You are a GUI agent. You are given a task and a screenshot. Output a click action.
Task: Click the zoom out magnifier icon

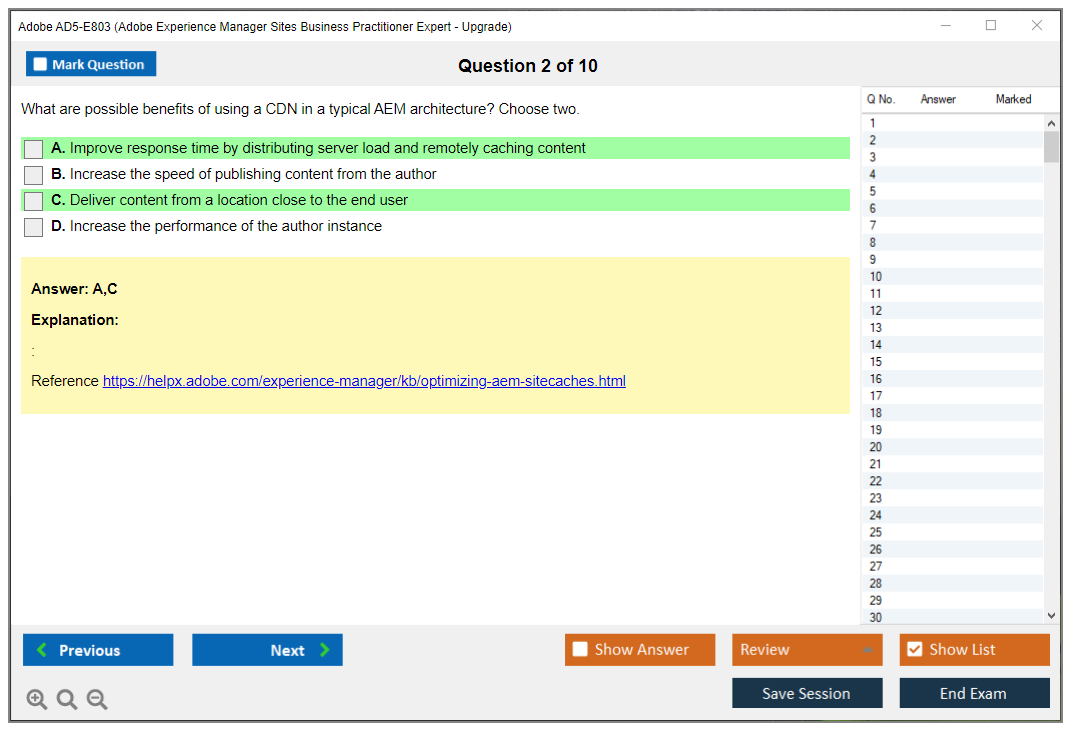[97, 700]
